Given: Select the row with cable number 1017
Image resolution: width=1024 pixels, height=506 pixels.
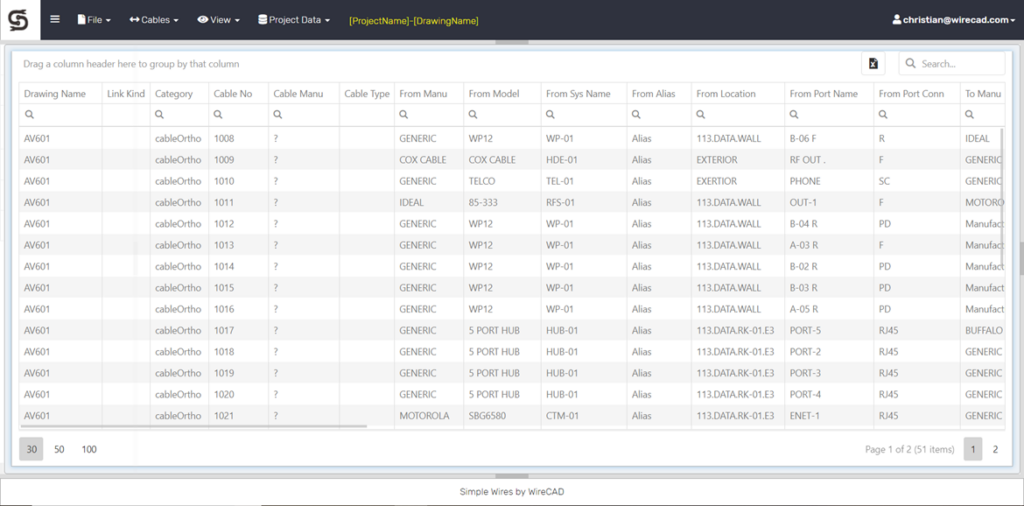Looking at the screenshot, I should (x=224, y=330).
